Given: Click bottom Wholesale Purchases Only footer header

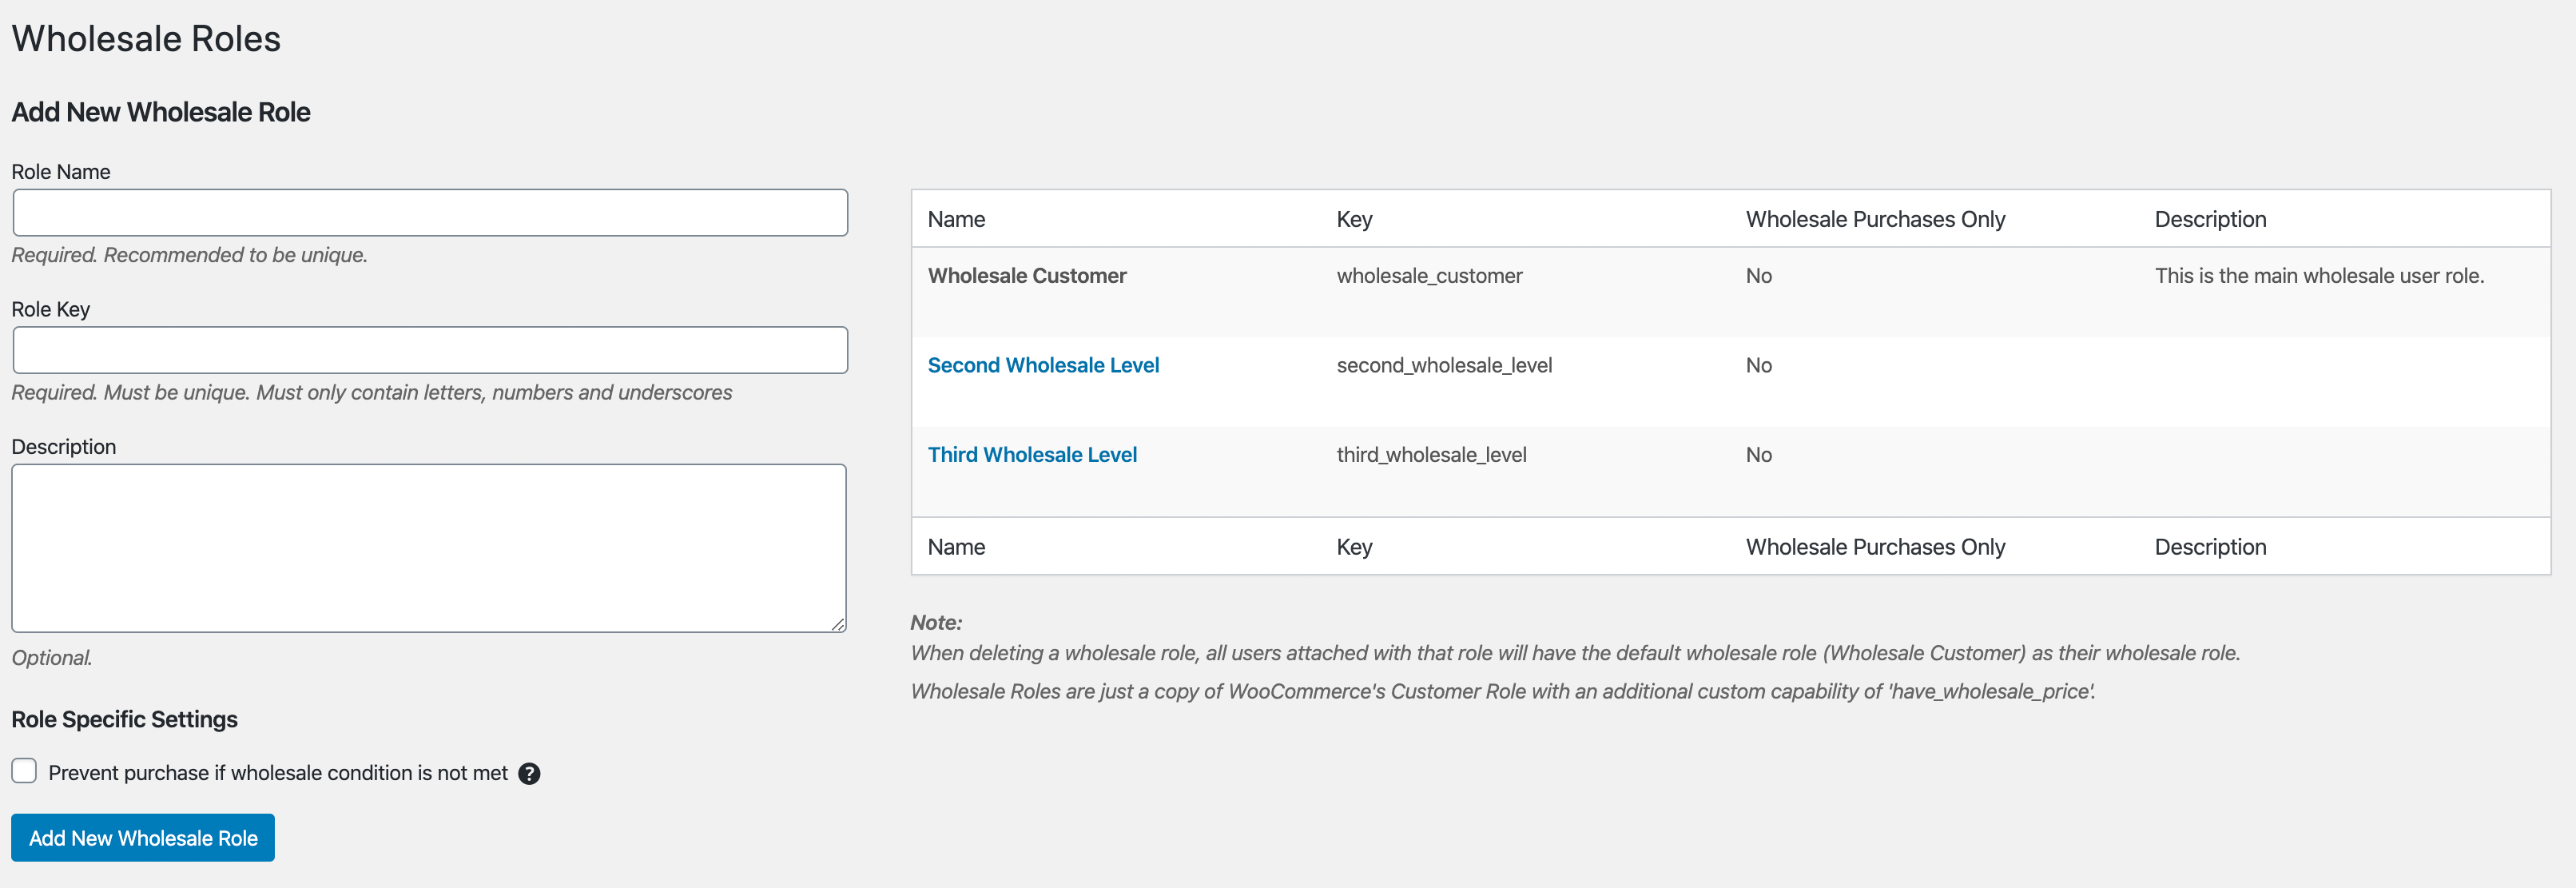Looking at the screenshot, I should point(1875,547).
